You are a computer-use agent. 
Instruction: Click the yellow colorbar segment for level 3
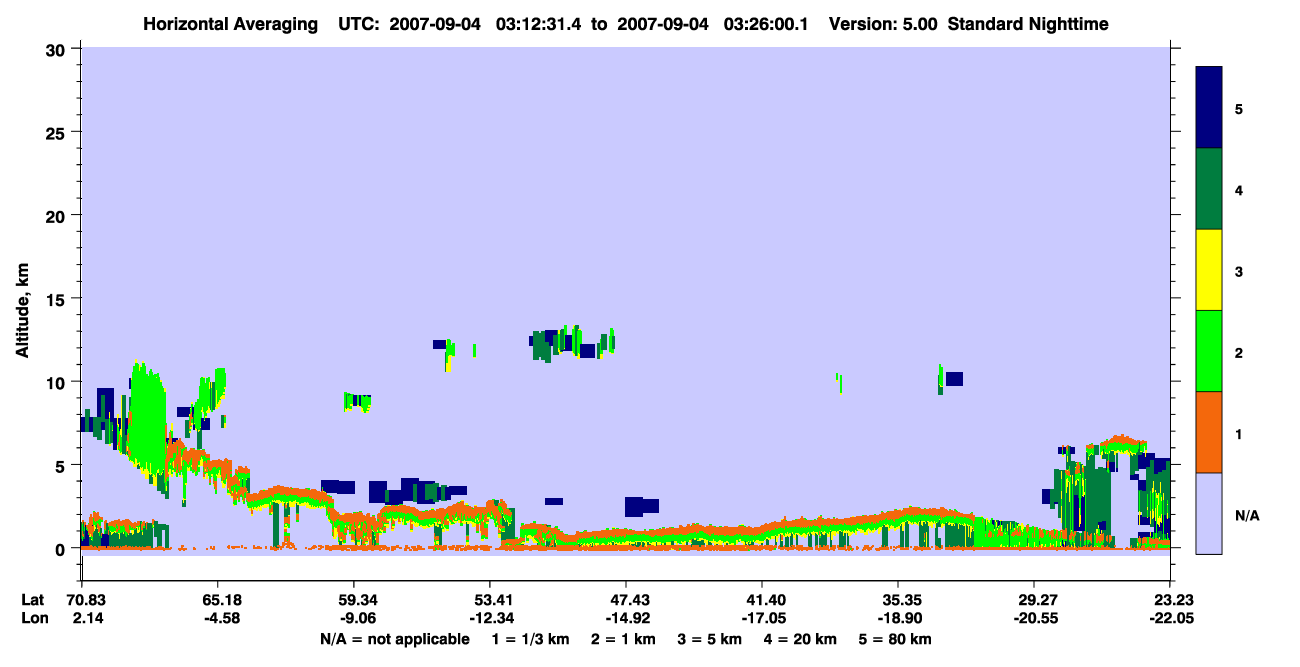coord(1209,270)
